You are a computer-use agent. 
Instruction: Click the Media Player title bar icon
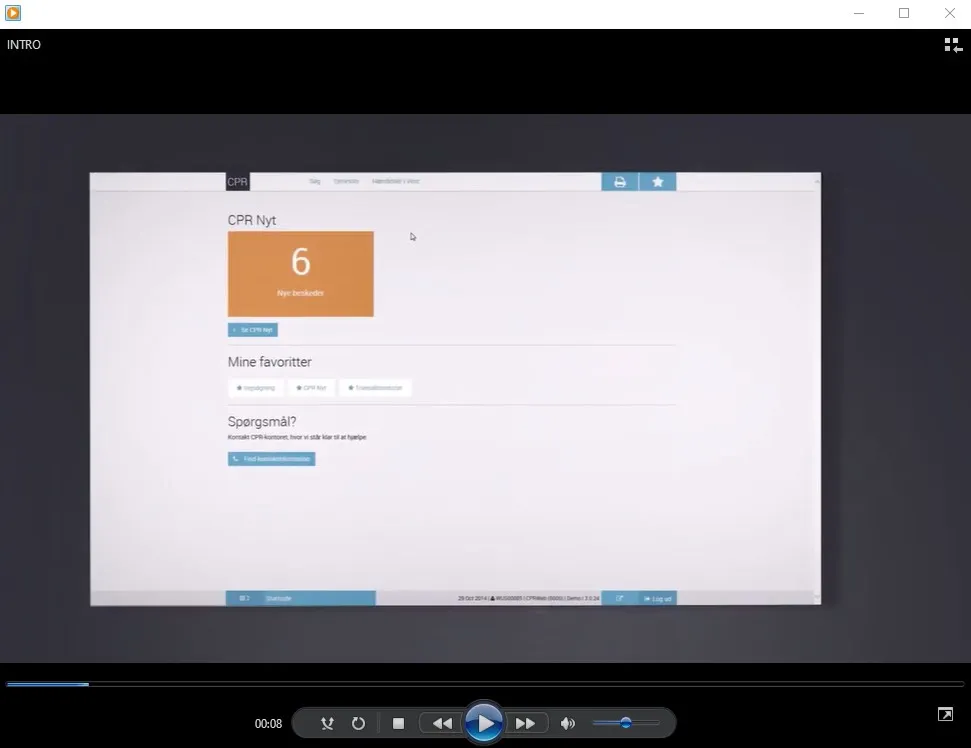tap(13, 13)
